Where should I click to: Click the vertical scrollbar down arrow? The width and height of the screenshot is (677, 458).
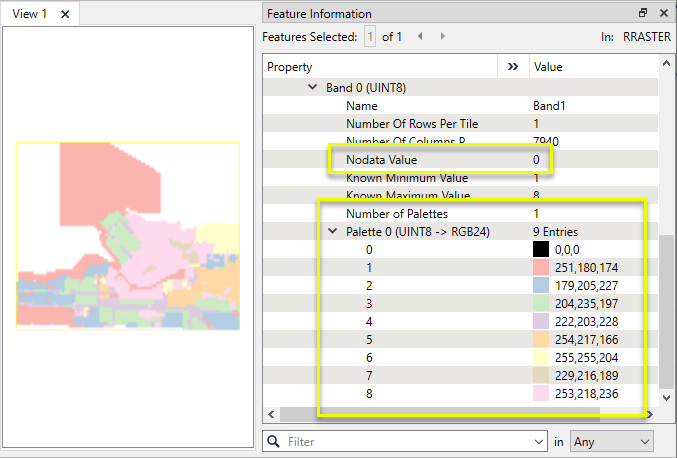point(667,397)
